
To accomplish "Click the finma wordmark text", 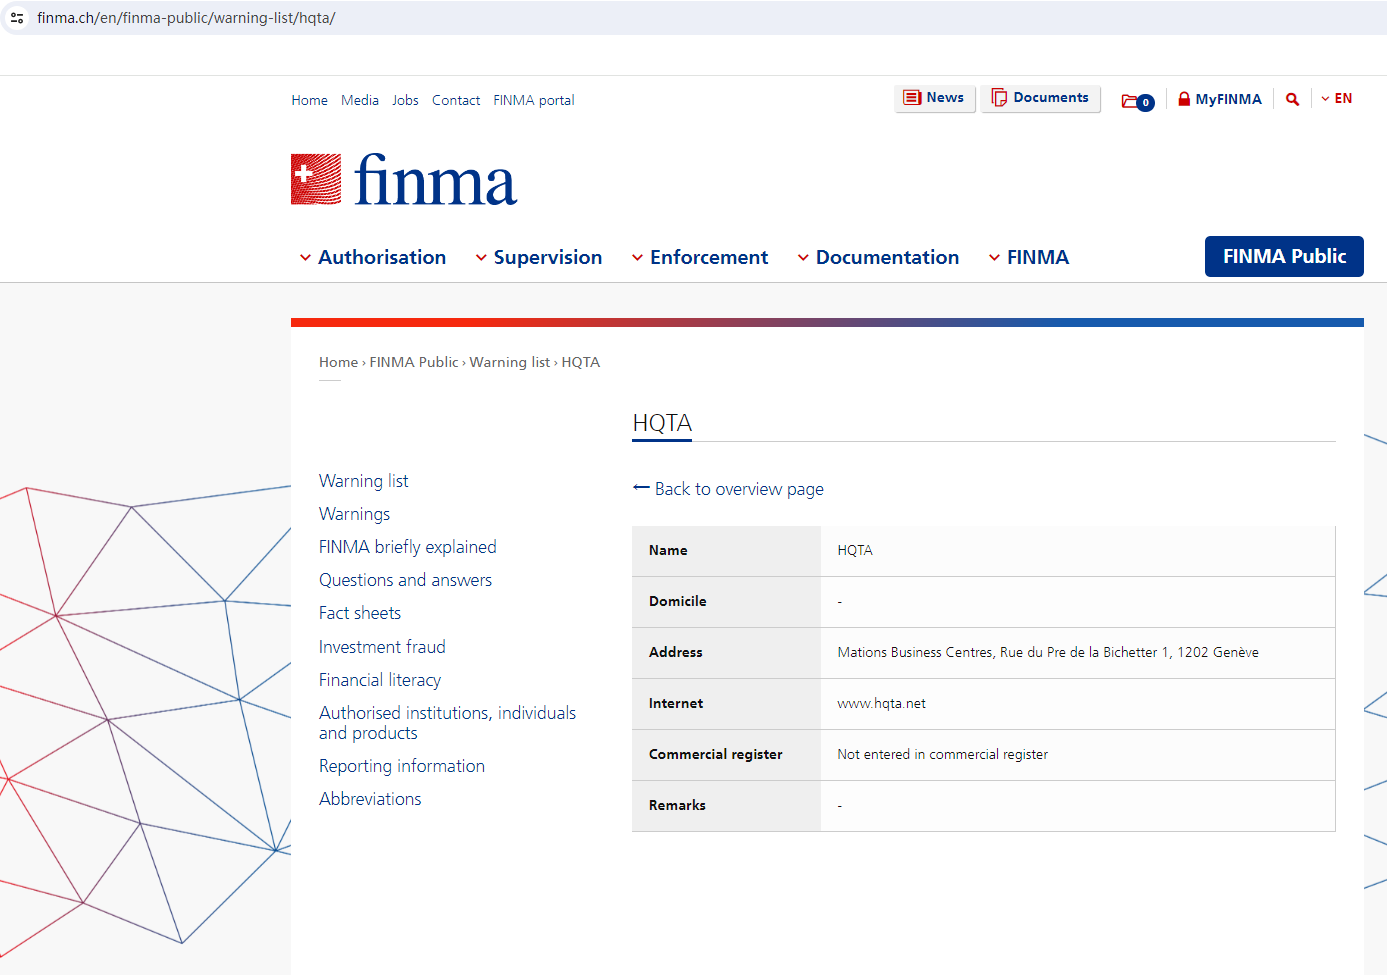I will tap(436, 180).
